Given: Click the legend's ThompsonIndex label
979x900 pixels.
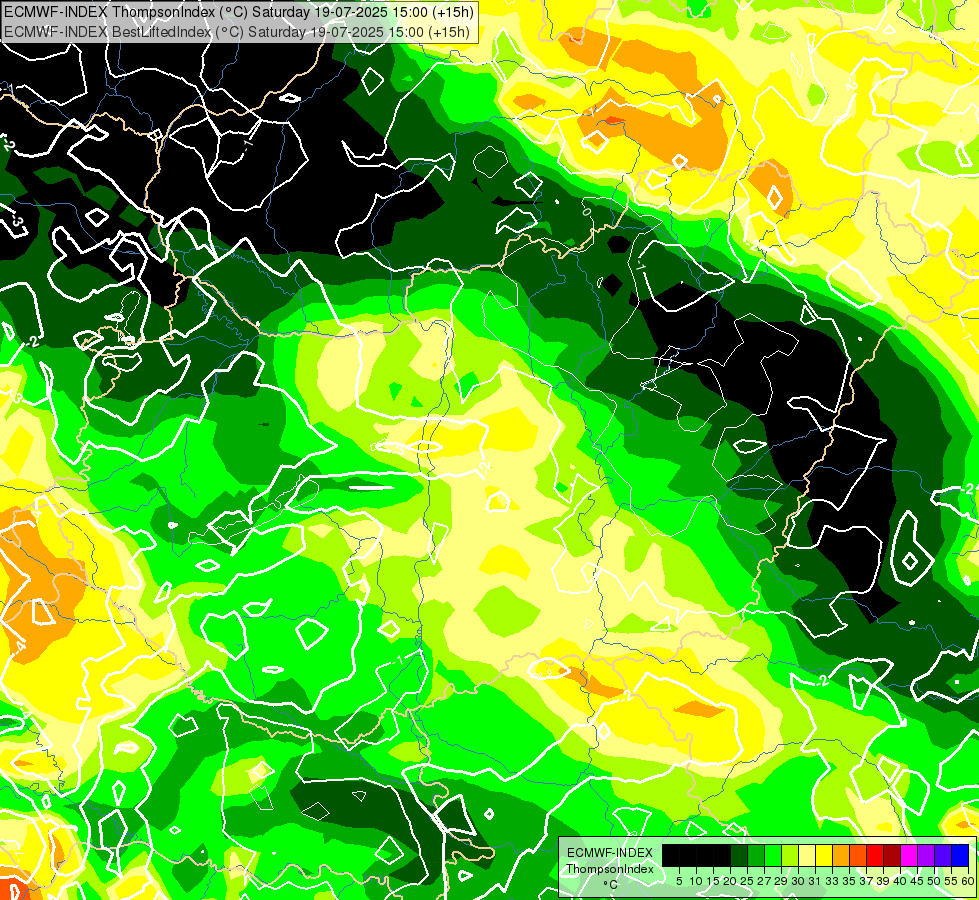Looking at the screenshot, I should [610, 869].
